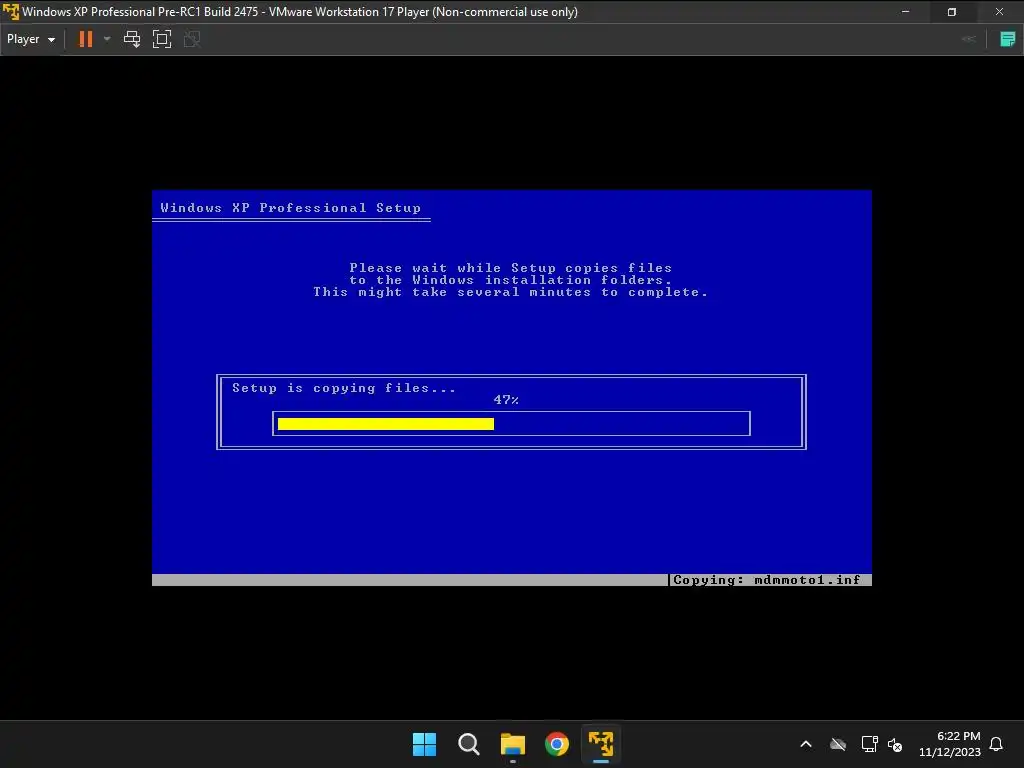Image resolution: width=1024 pixels, height=768 pixels.
Task: Open the notifications bell icon
Action: point(996,744)
